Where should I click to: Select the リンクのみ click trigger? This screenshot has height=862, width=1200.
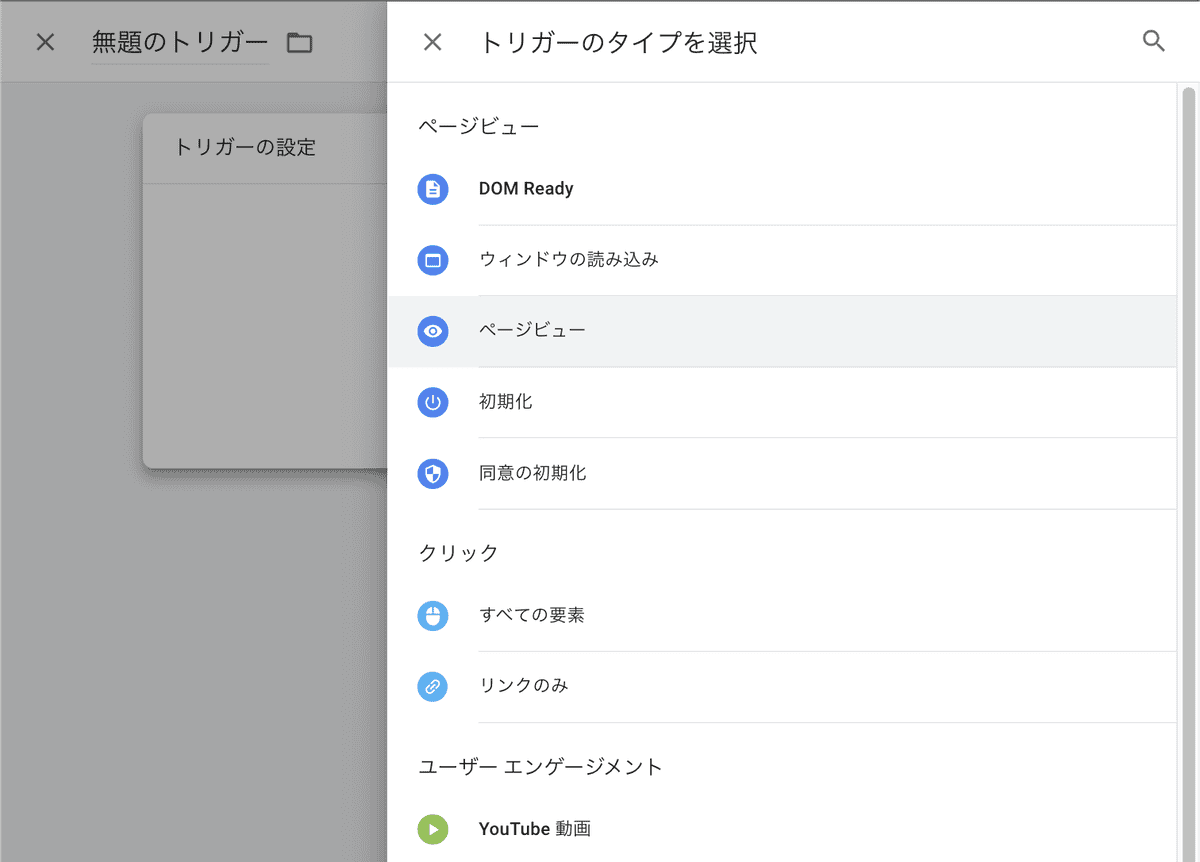tap(782, 686)
